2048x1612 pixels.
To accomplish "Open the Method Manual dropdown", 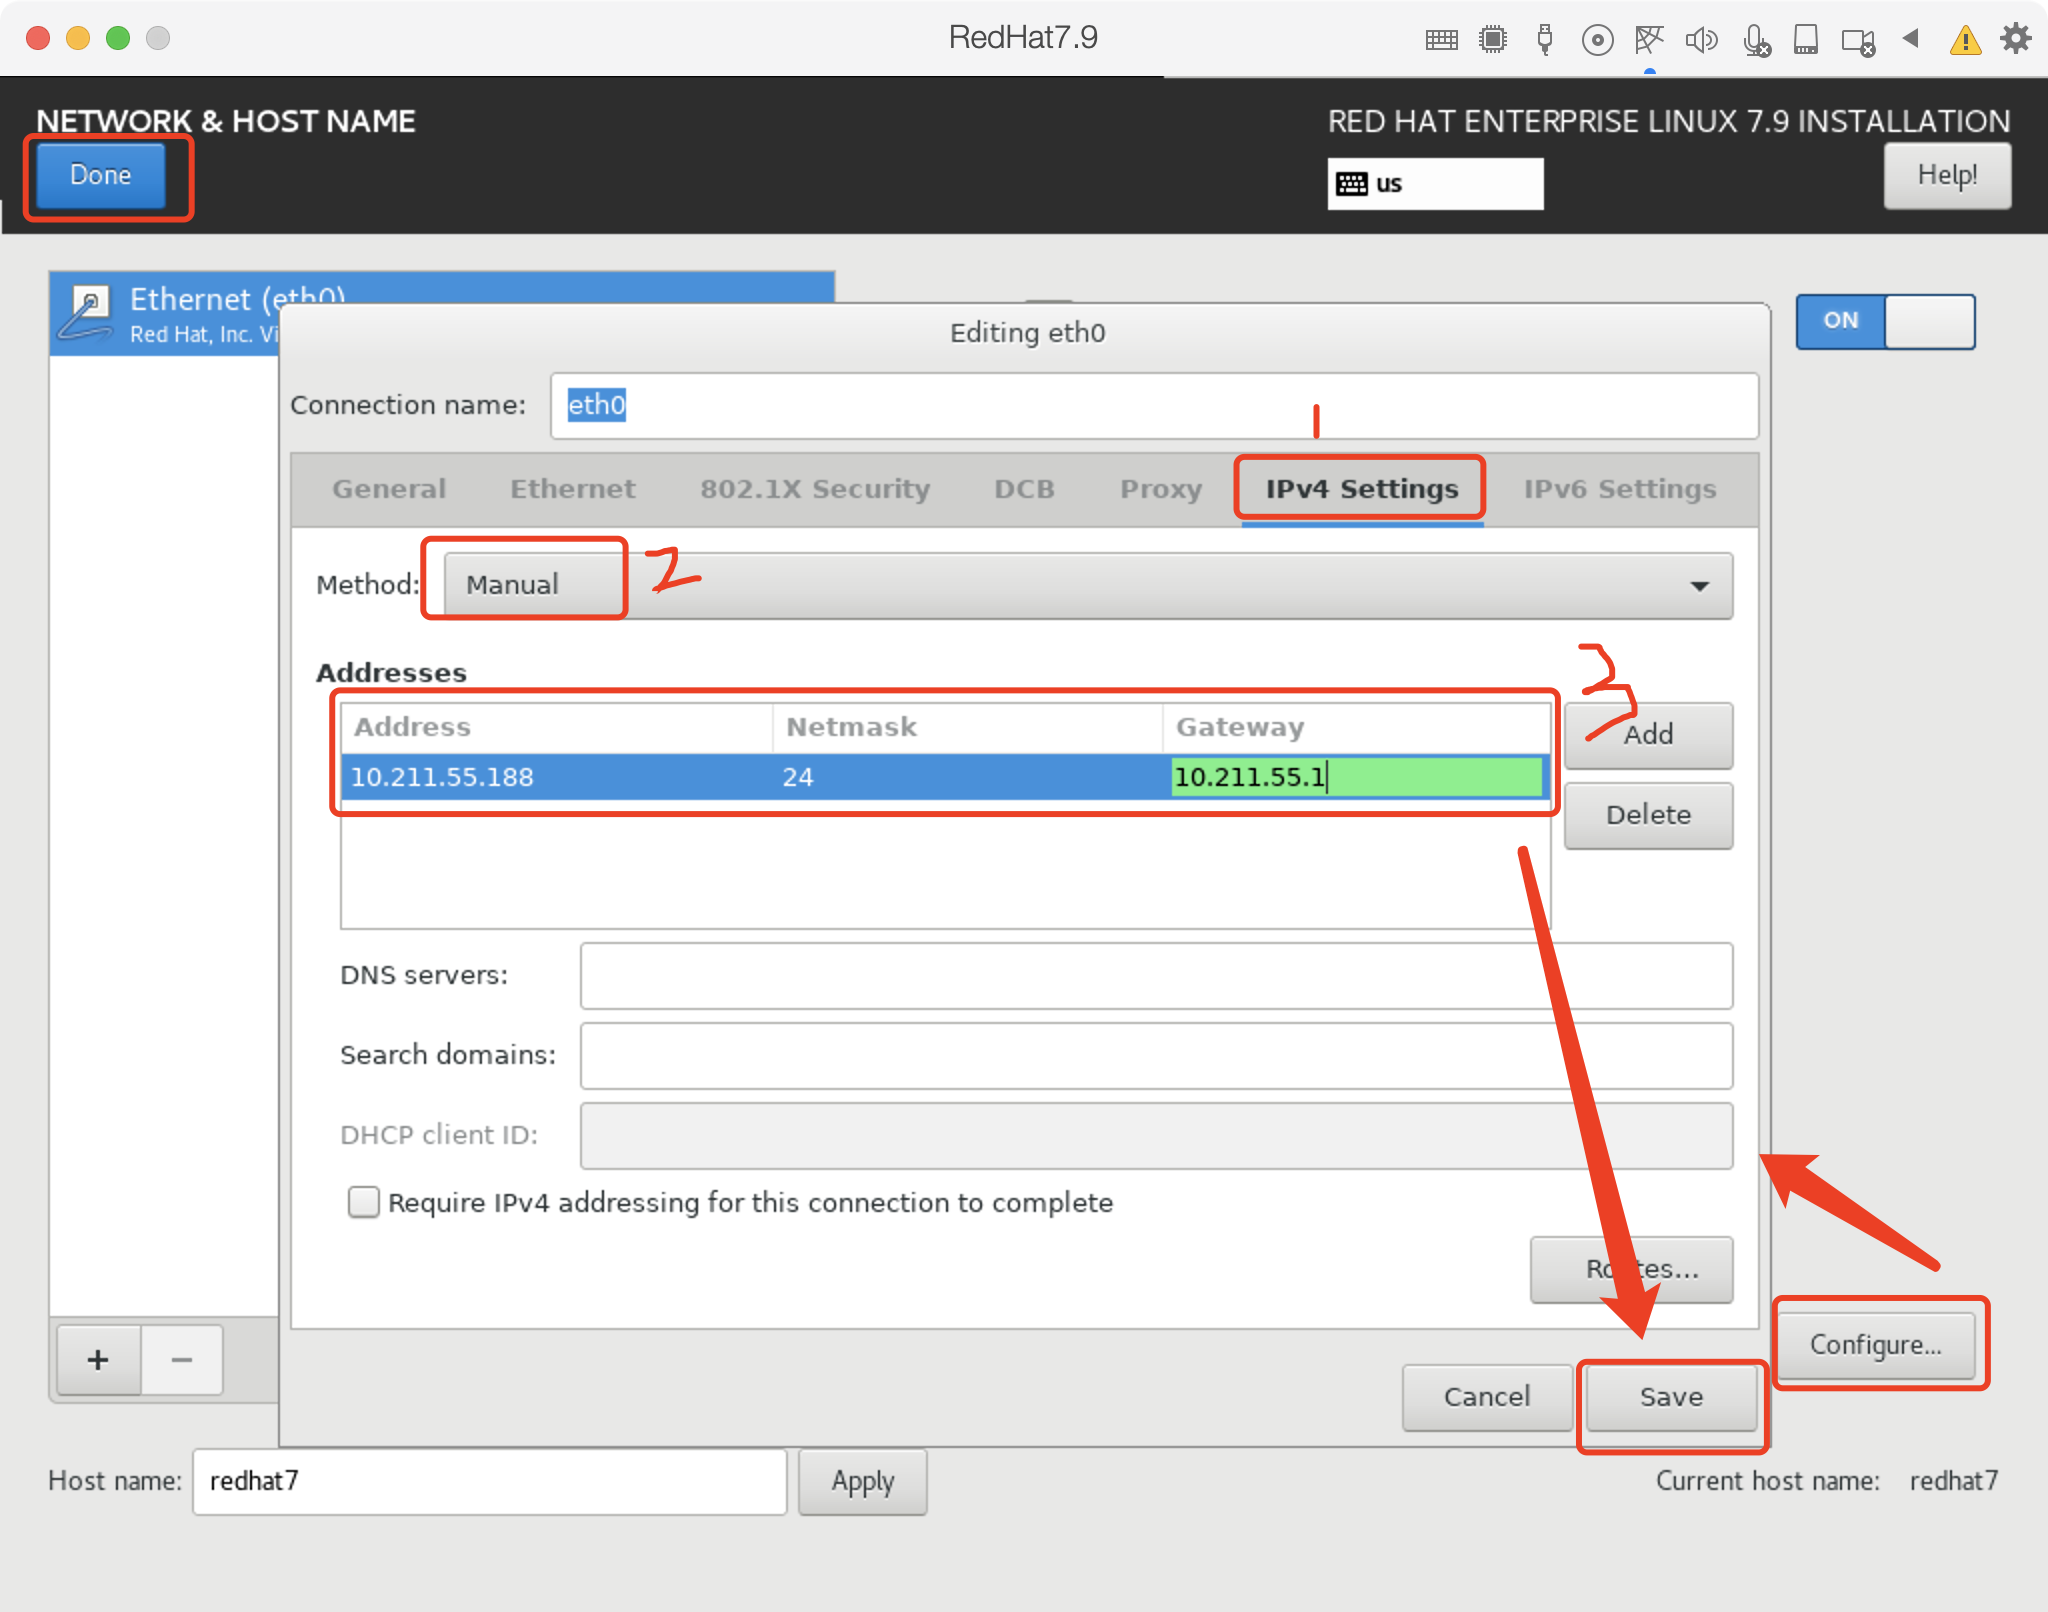I will (1088, 585).
